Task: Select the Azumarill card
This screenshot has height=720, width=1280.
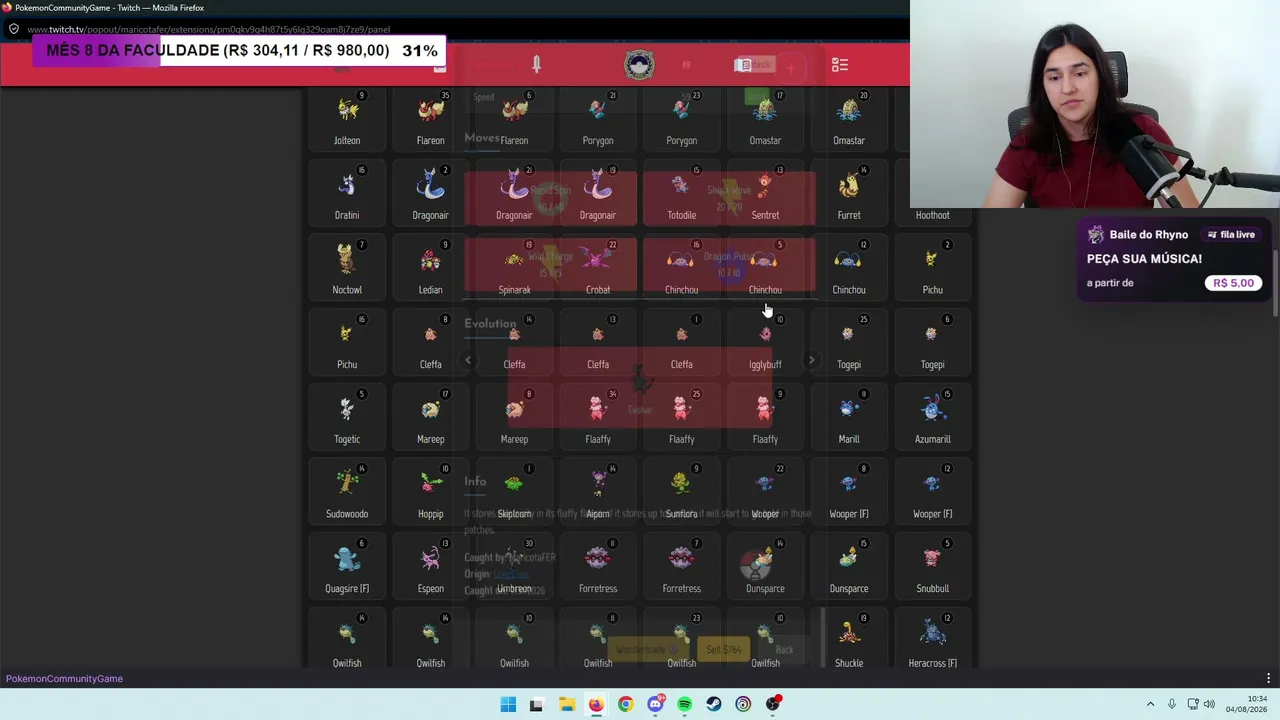Action: point(933,418)
